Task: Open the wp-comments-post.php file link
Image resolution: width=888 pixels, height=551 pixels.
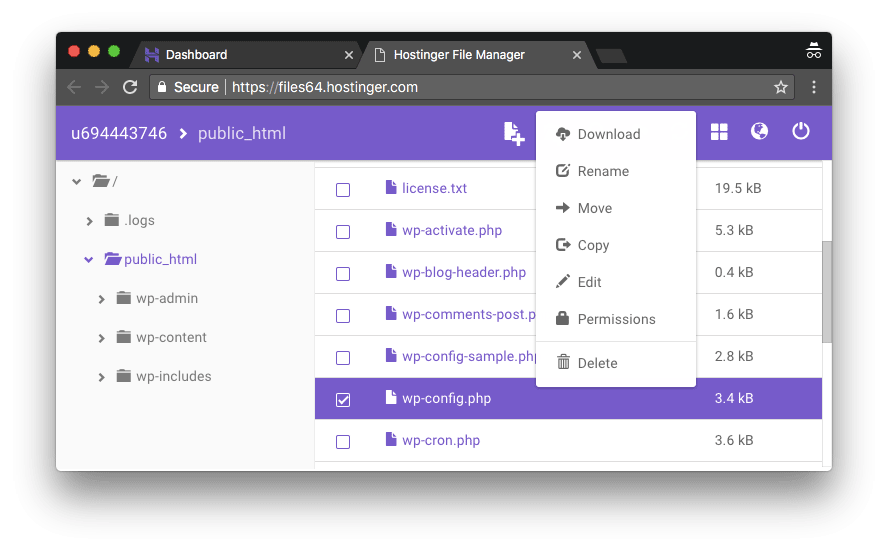Action: (x=469, y=314)
